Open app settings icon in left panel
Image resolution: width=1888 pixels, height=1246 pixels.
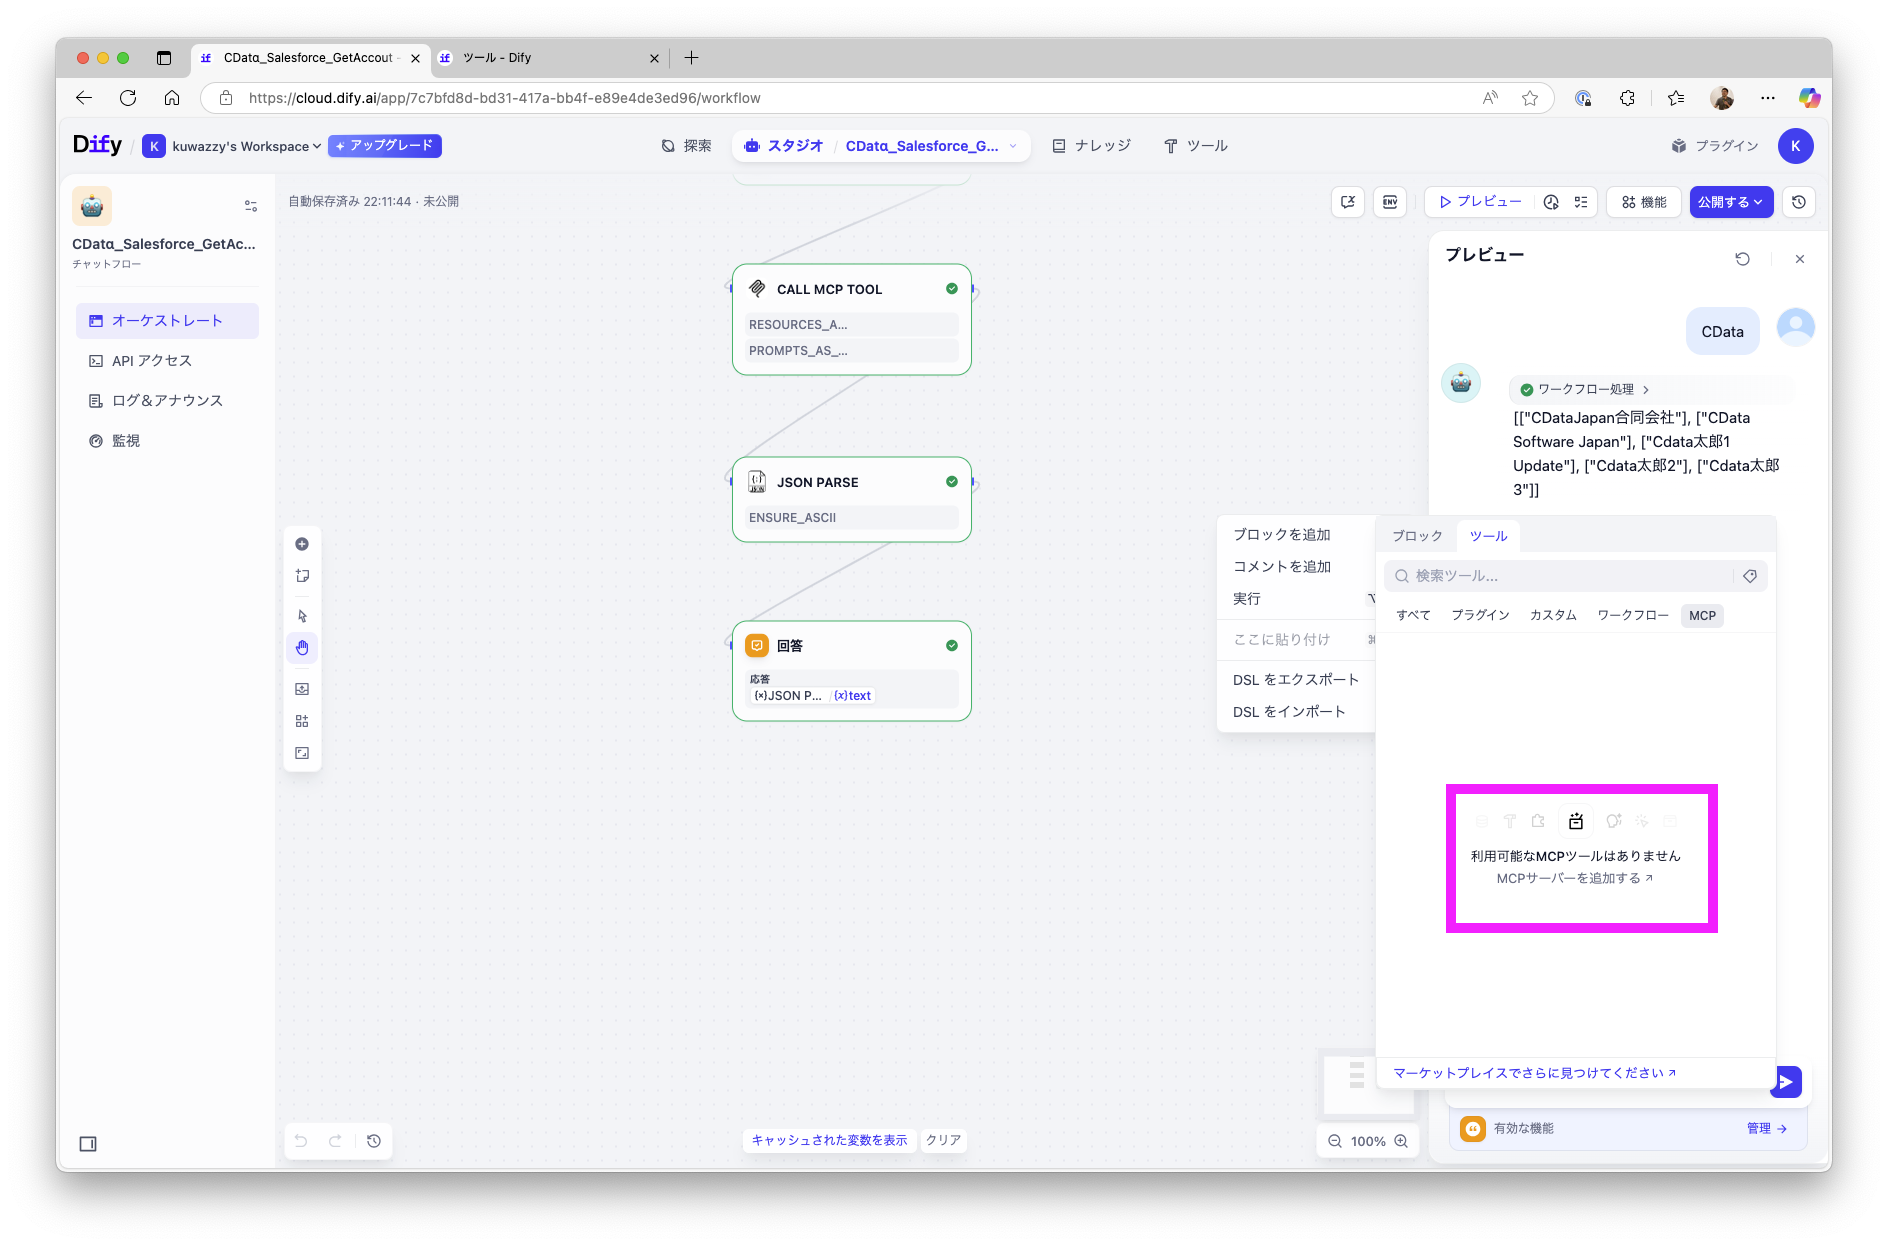point(251,206)
